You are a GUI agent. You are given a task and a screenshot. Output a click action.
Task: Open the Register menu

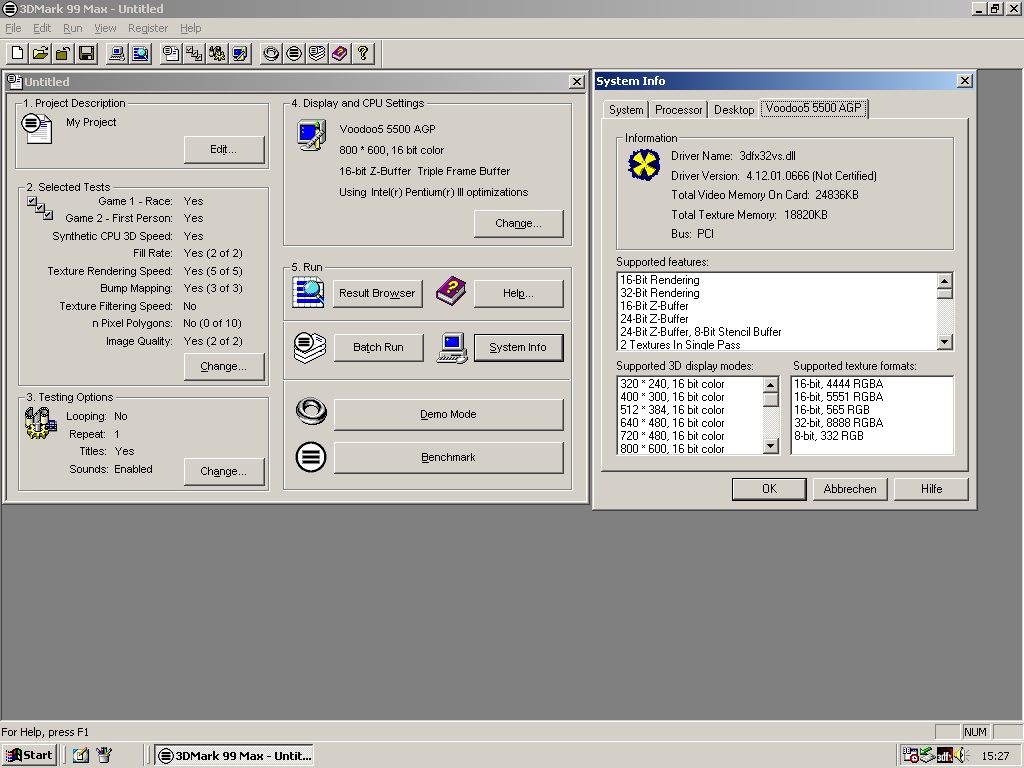pyautogui.click(x=148, y=28)
